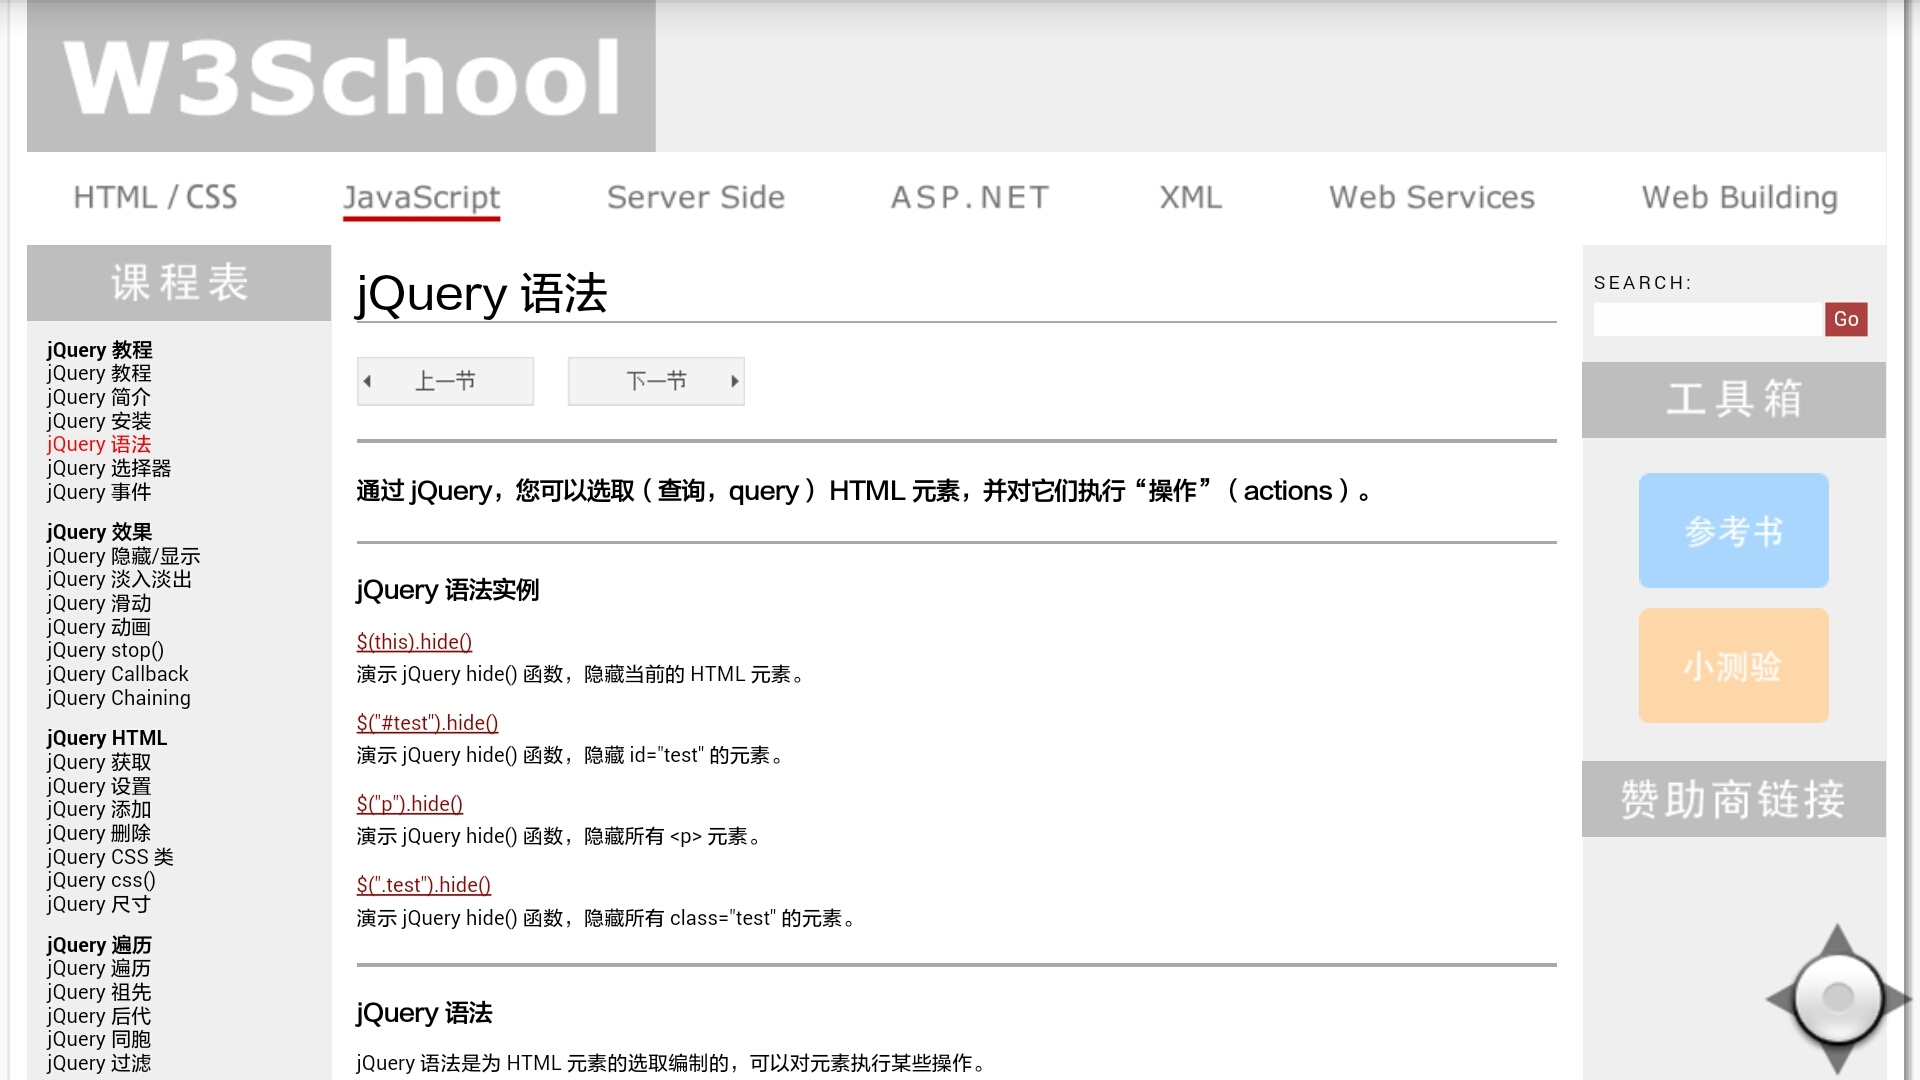Click the 工具箱 panel header
1920x1080 pixels.
point(1734,399)
